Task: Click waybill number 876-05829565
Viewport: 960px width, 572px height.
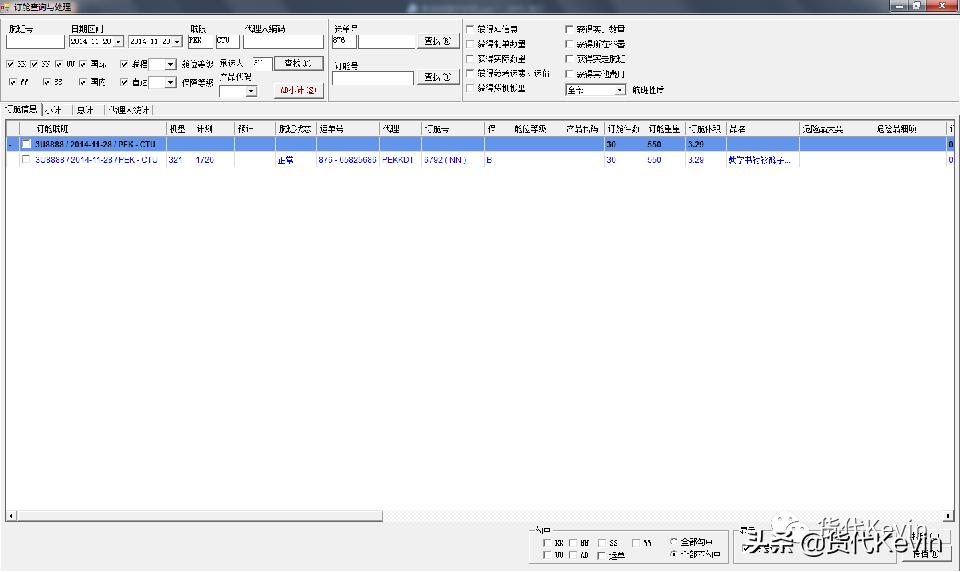Action: [x=347, y=160]
